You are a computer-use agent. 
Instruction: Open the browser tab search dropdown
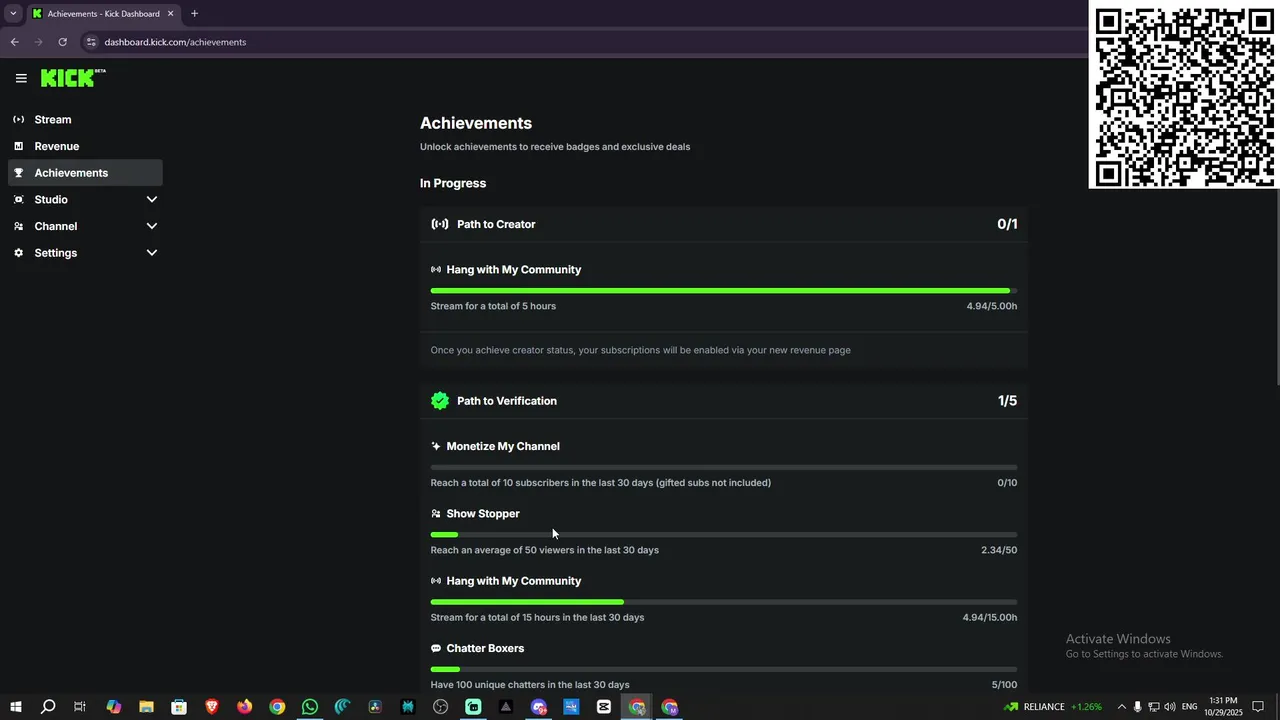pyautogui.click(x=13, y=14)
